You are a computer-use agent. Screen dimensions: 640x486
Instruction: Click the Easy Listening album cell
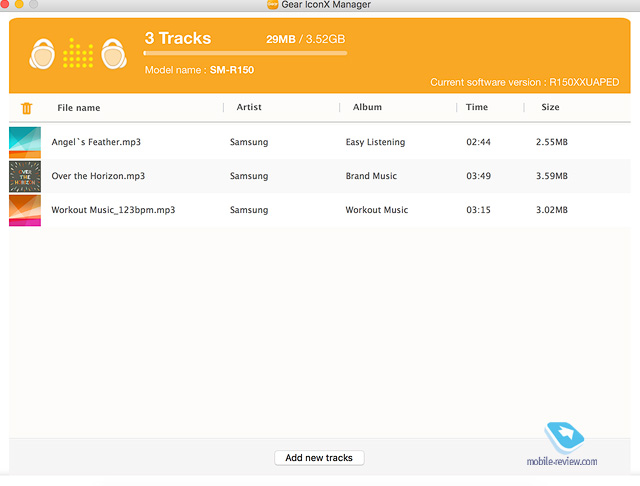375,142
